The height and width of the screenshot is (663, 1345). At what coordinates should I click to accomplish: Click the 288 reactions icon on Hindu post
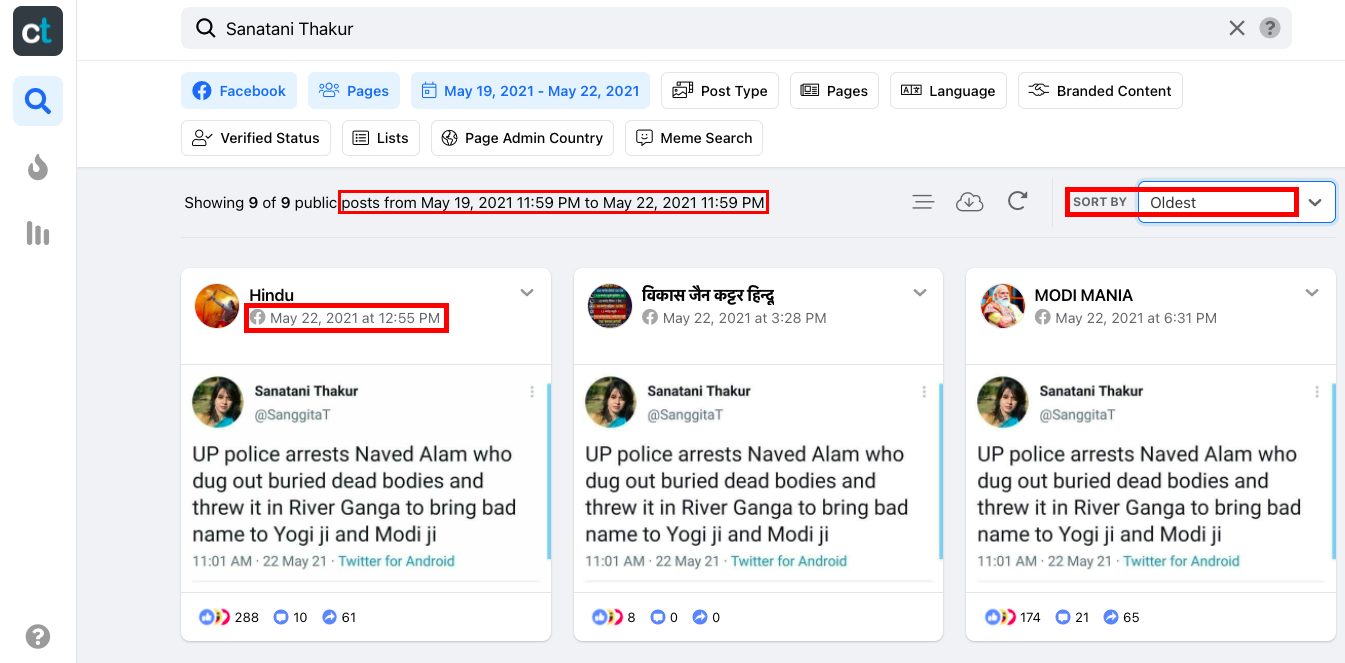215,617
